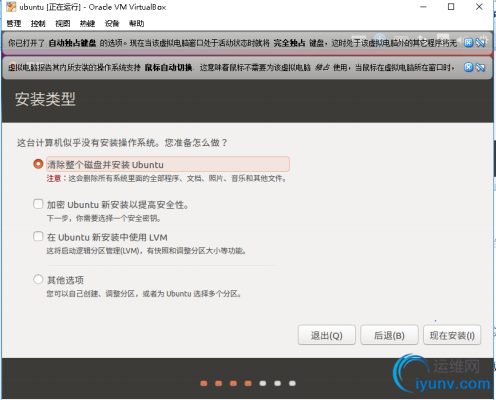The image size is (496, 400).
Task: Open the 控制 menu
Action: pos(38,23)
